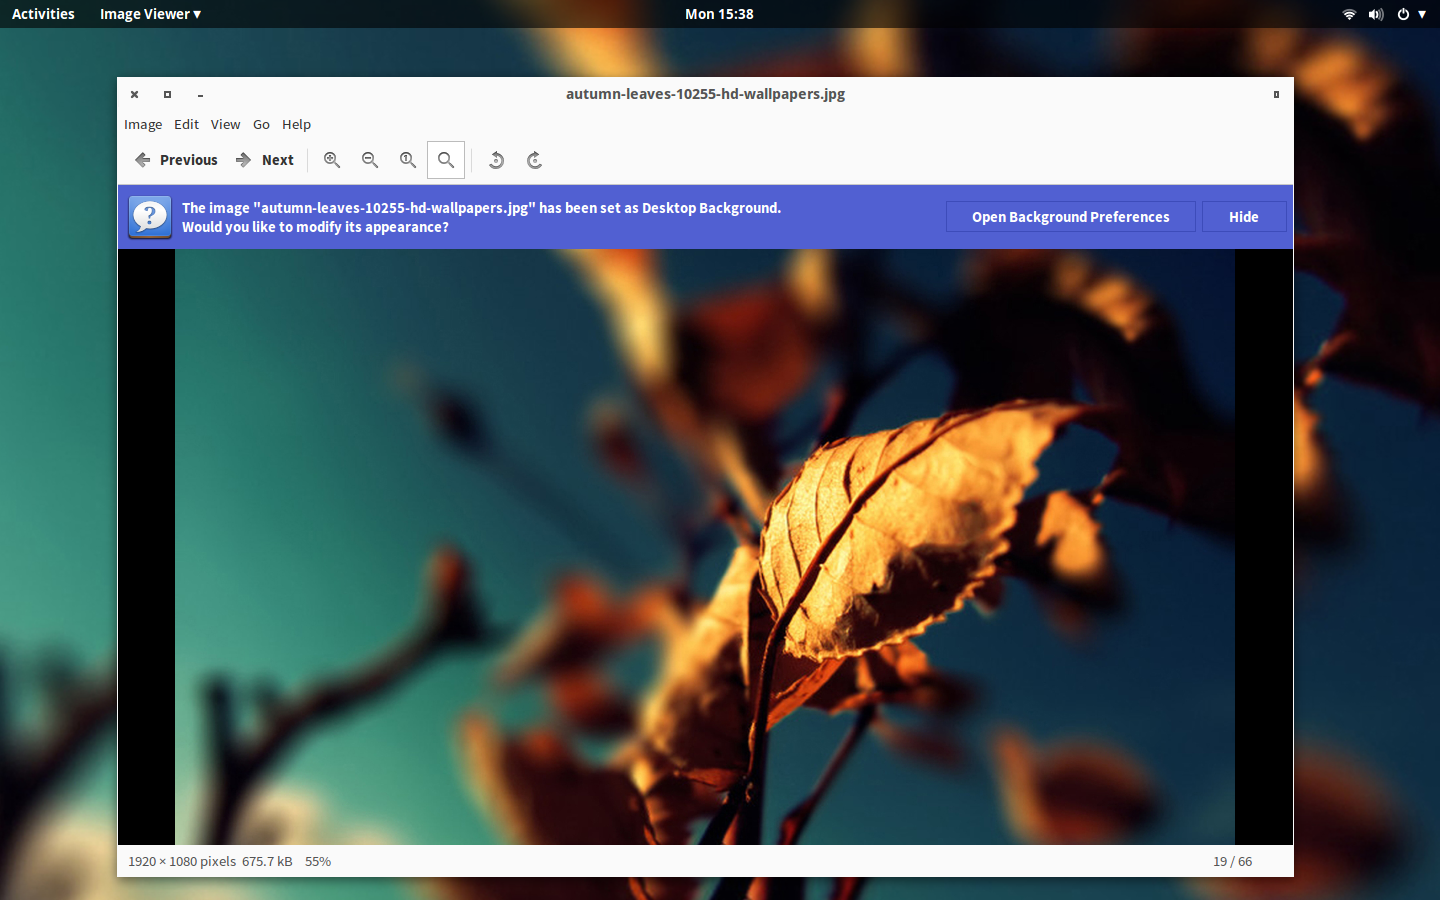Go to the Next image
The width and height of the screenshot is (1440, 900).
tap(264, 160)
